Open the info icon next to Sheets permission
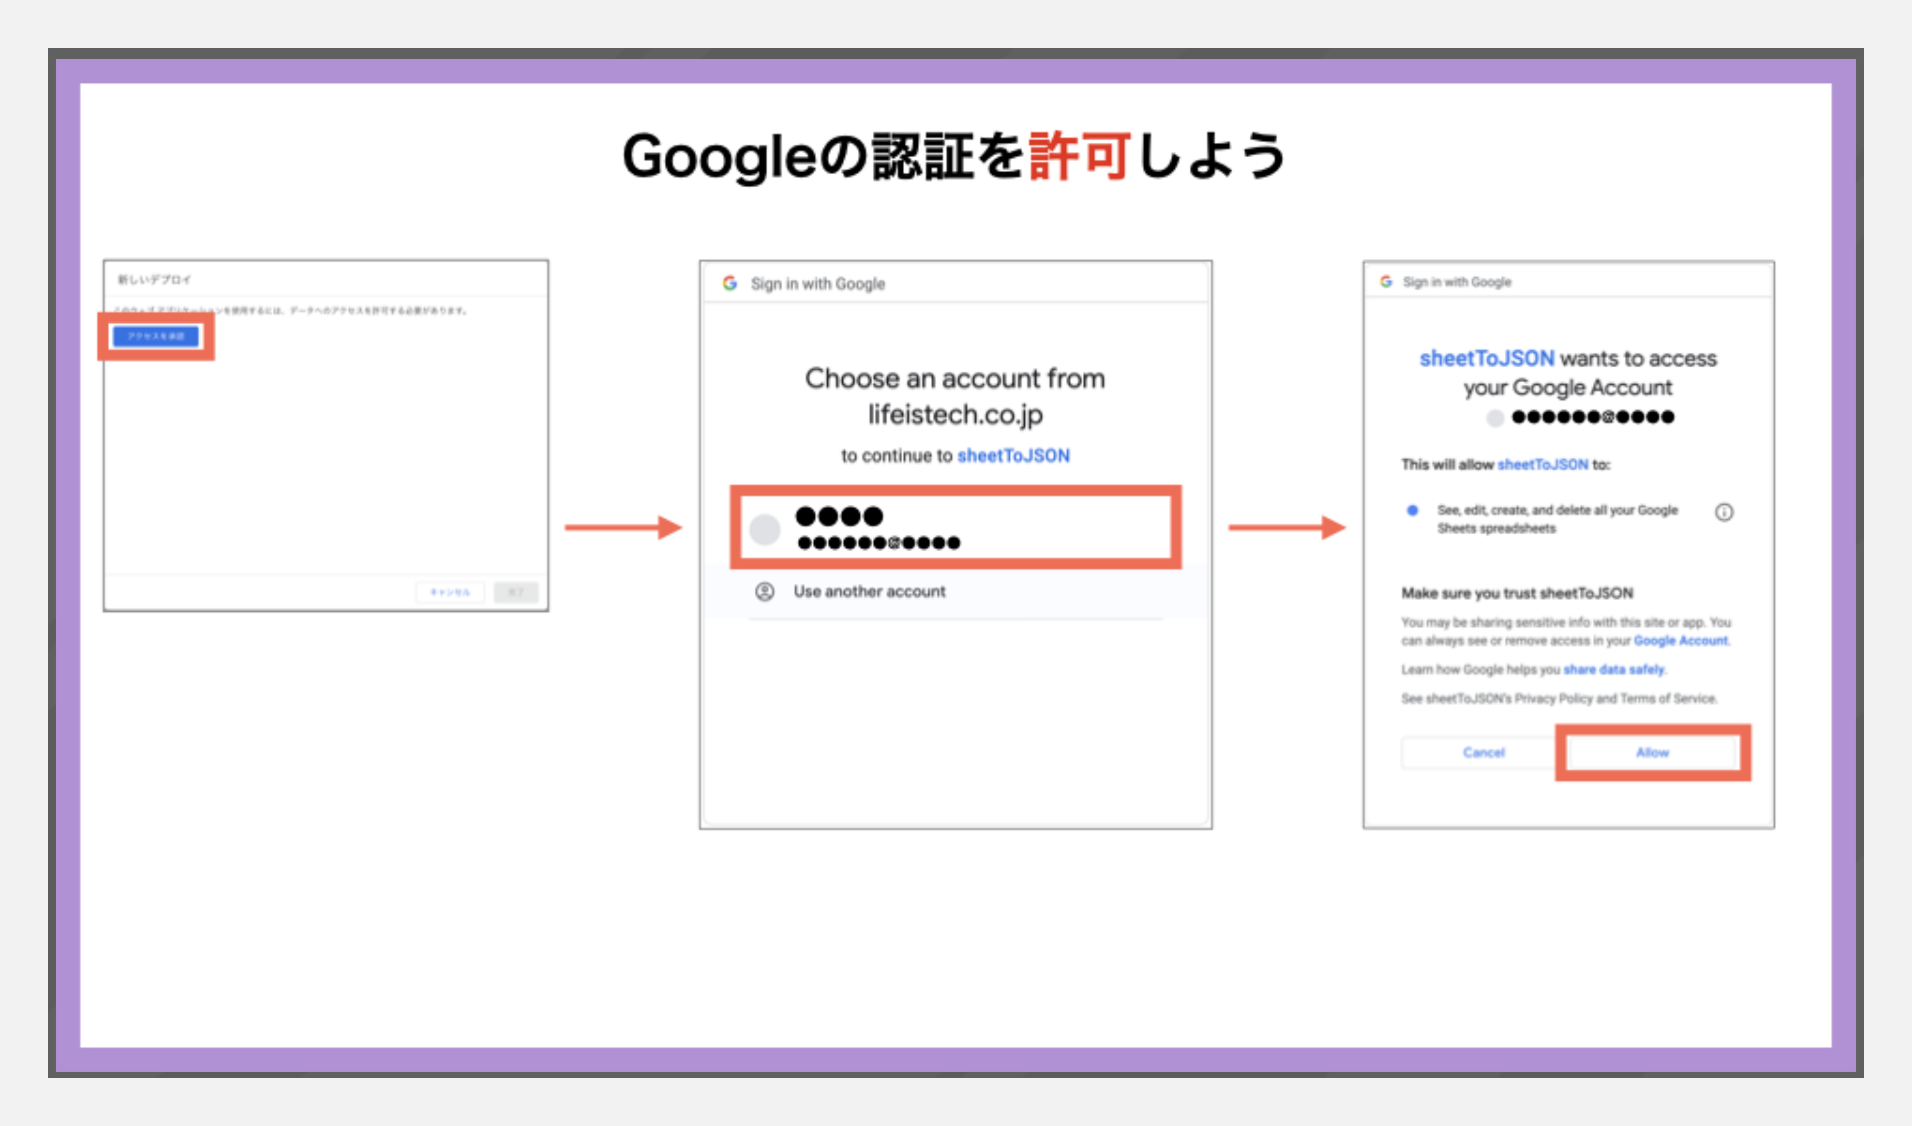 (1724, 512)
